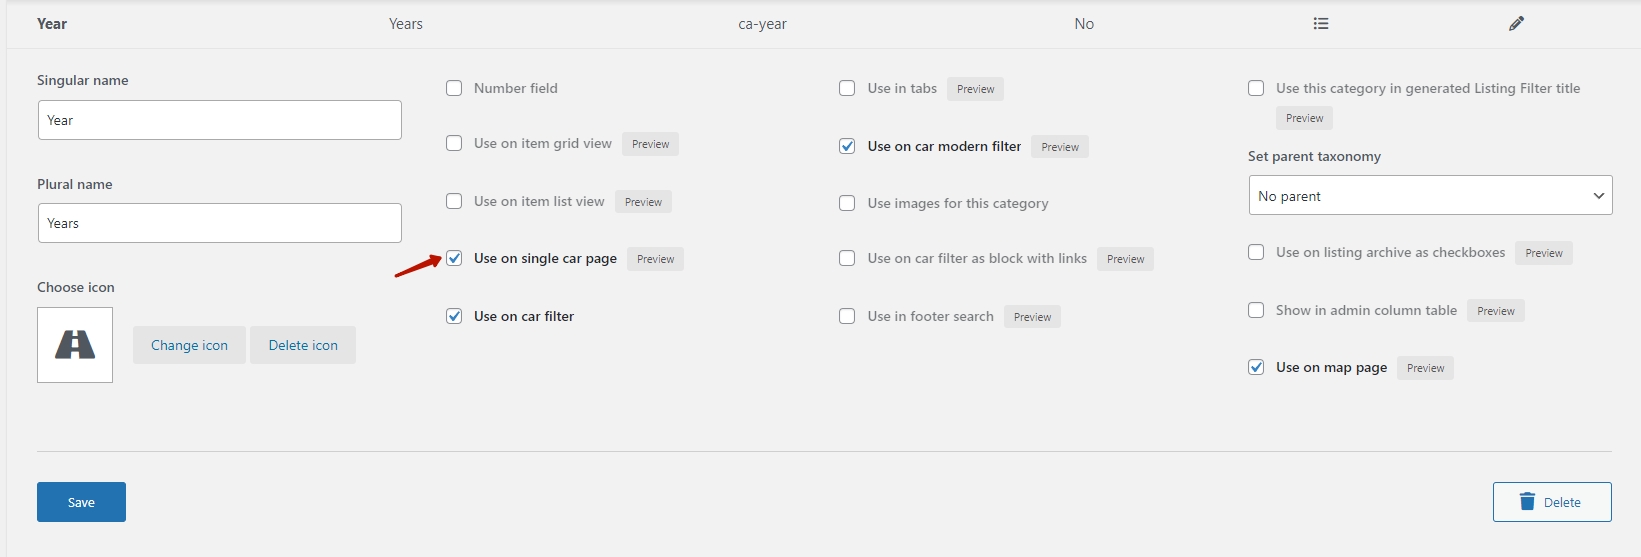The height and width of the screenshot is (557, 1641).
Task: Preview the Use in tabs option
Action: coord(975,89)
